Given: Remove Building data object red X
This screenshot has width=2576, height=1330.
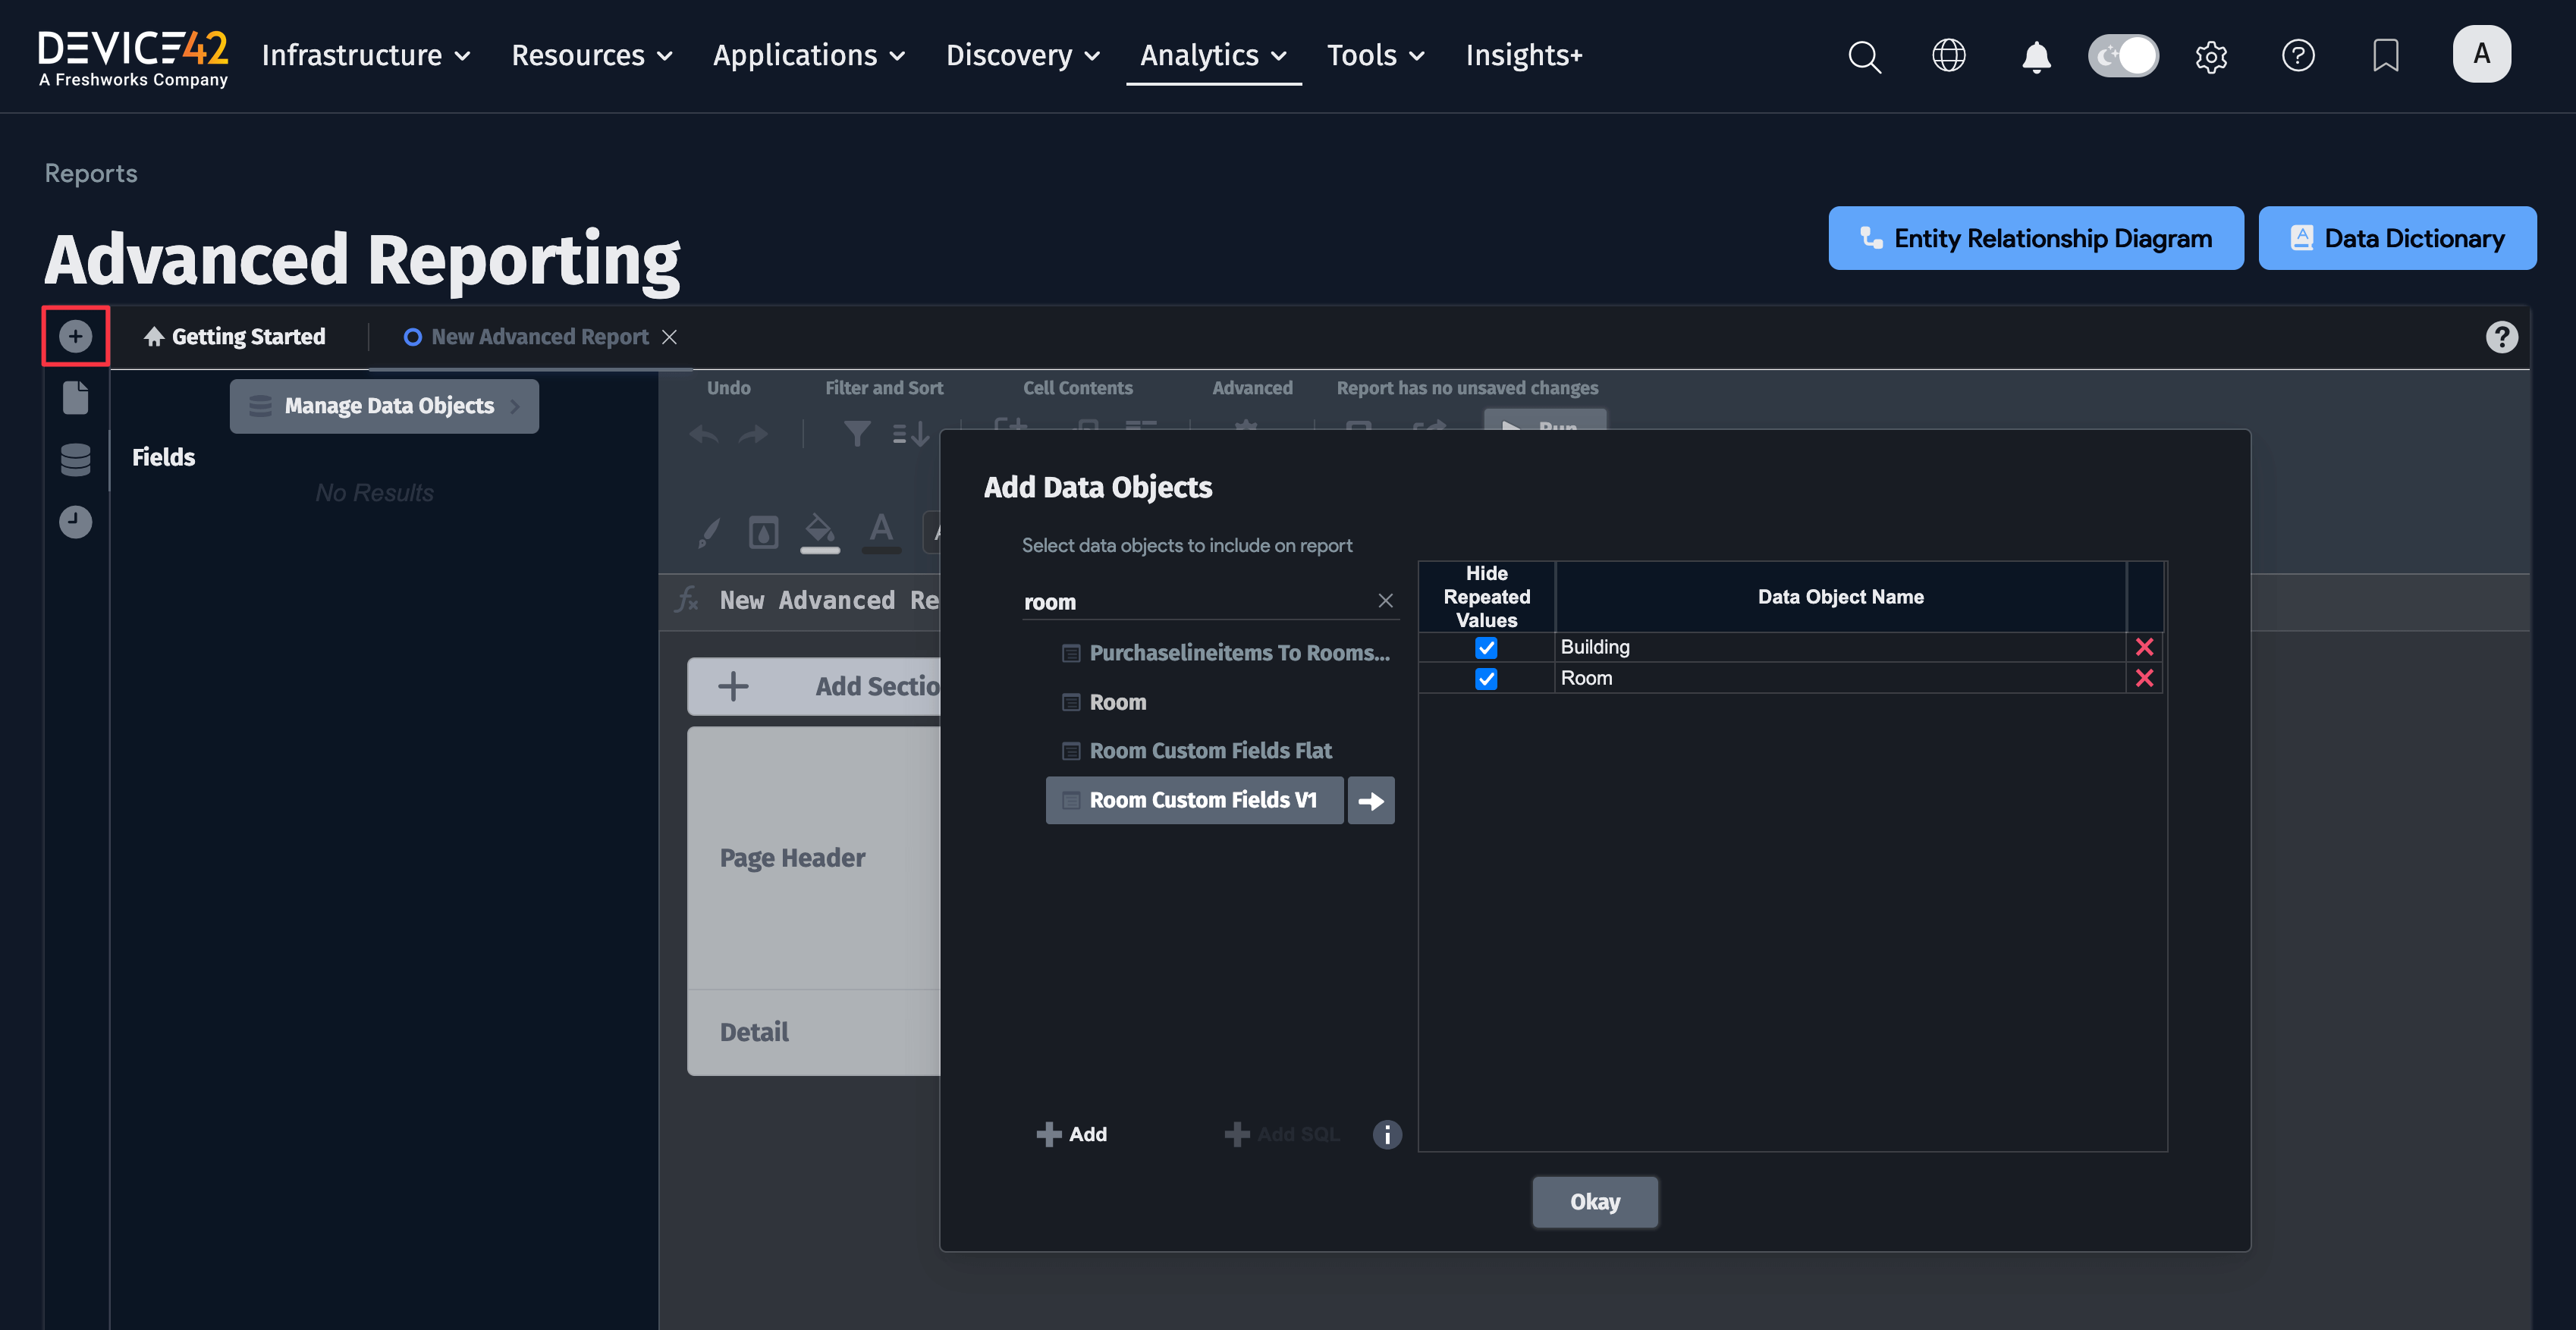Looking at the screenshot, I should click(x=2144, y=647).
